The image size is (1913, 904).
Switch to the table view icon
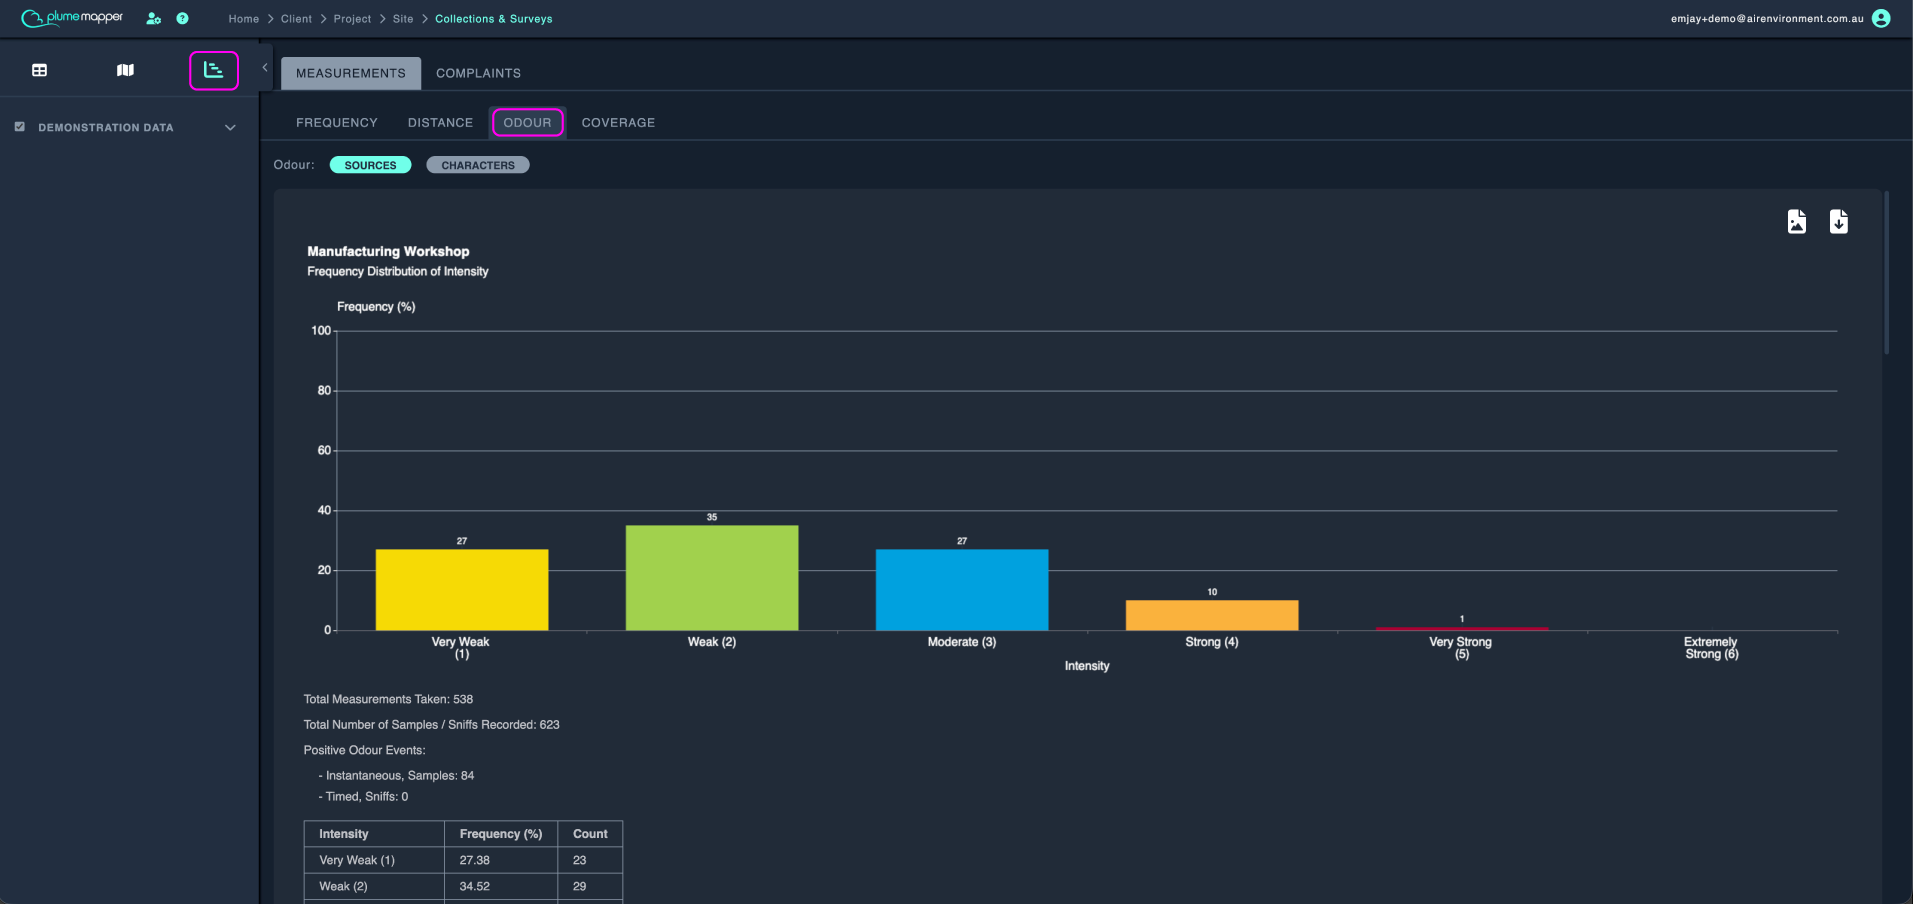tap(40, 70)
